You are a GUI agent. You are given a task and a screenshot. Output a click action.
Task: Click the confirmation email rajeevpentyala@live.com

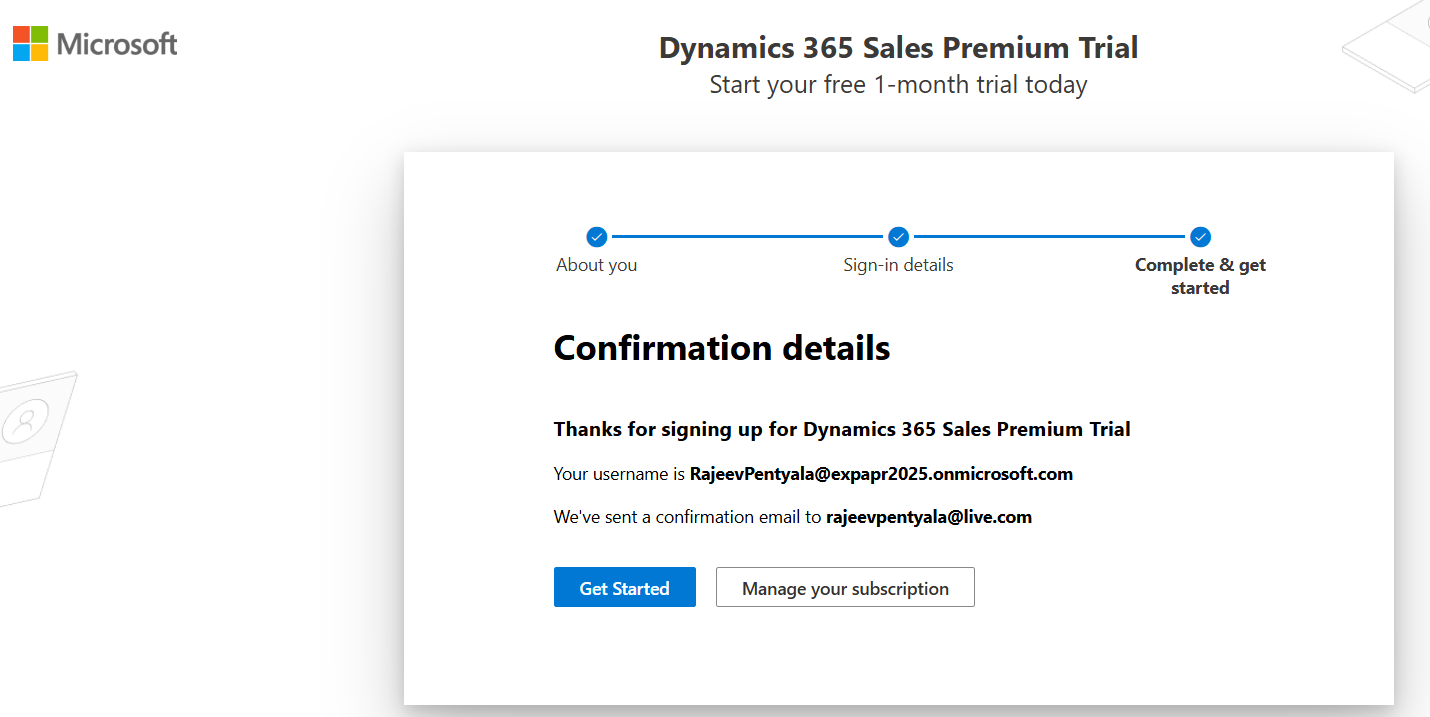coord(928,517)
